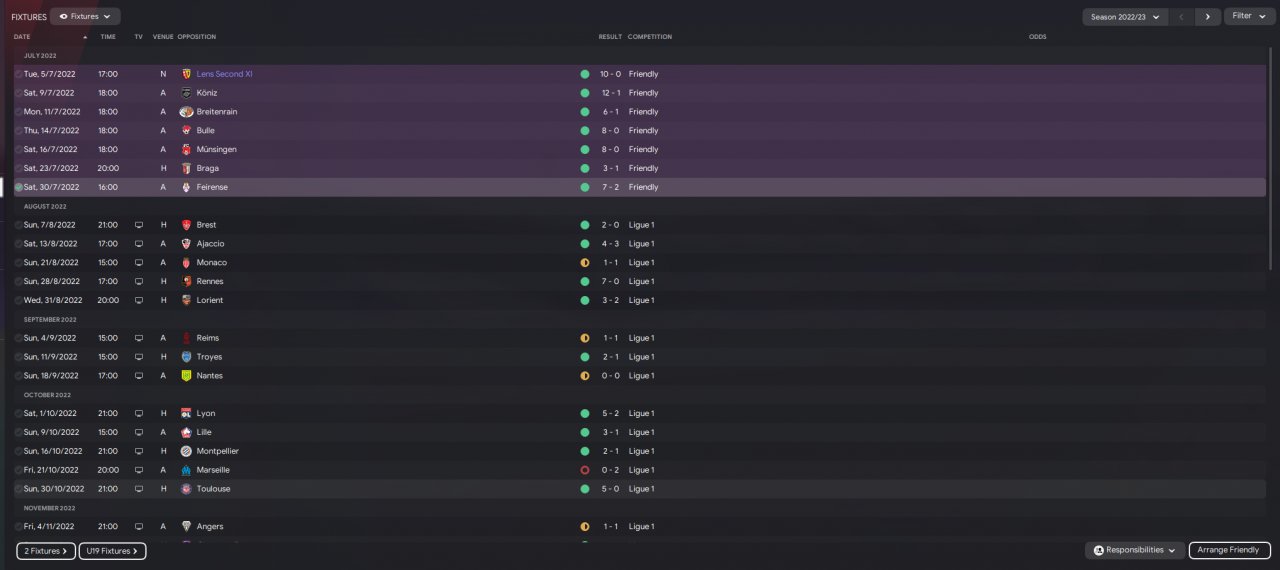Tick the selection circle for Feirense fixture
This screenshot has width=1280, height=570.
click(x=18, y=187)
